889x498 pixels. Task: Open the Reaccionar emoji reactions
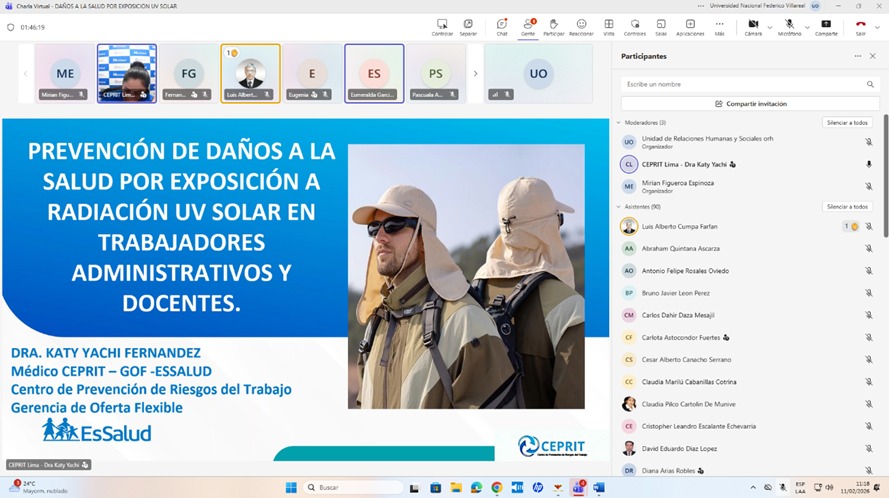581,27
